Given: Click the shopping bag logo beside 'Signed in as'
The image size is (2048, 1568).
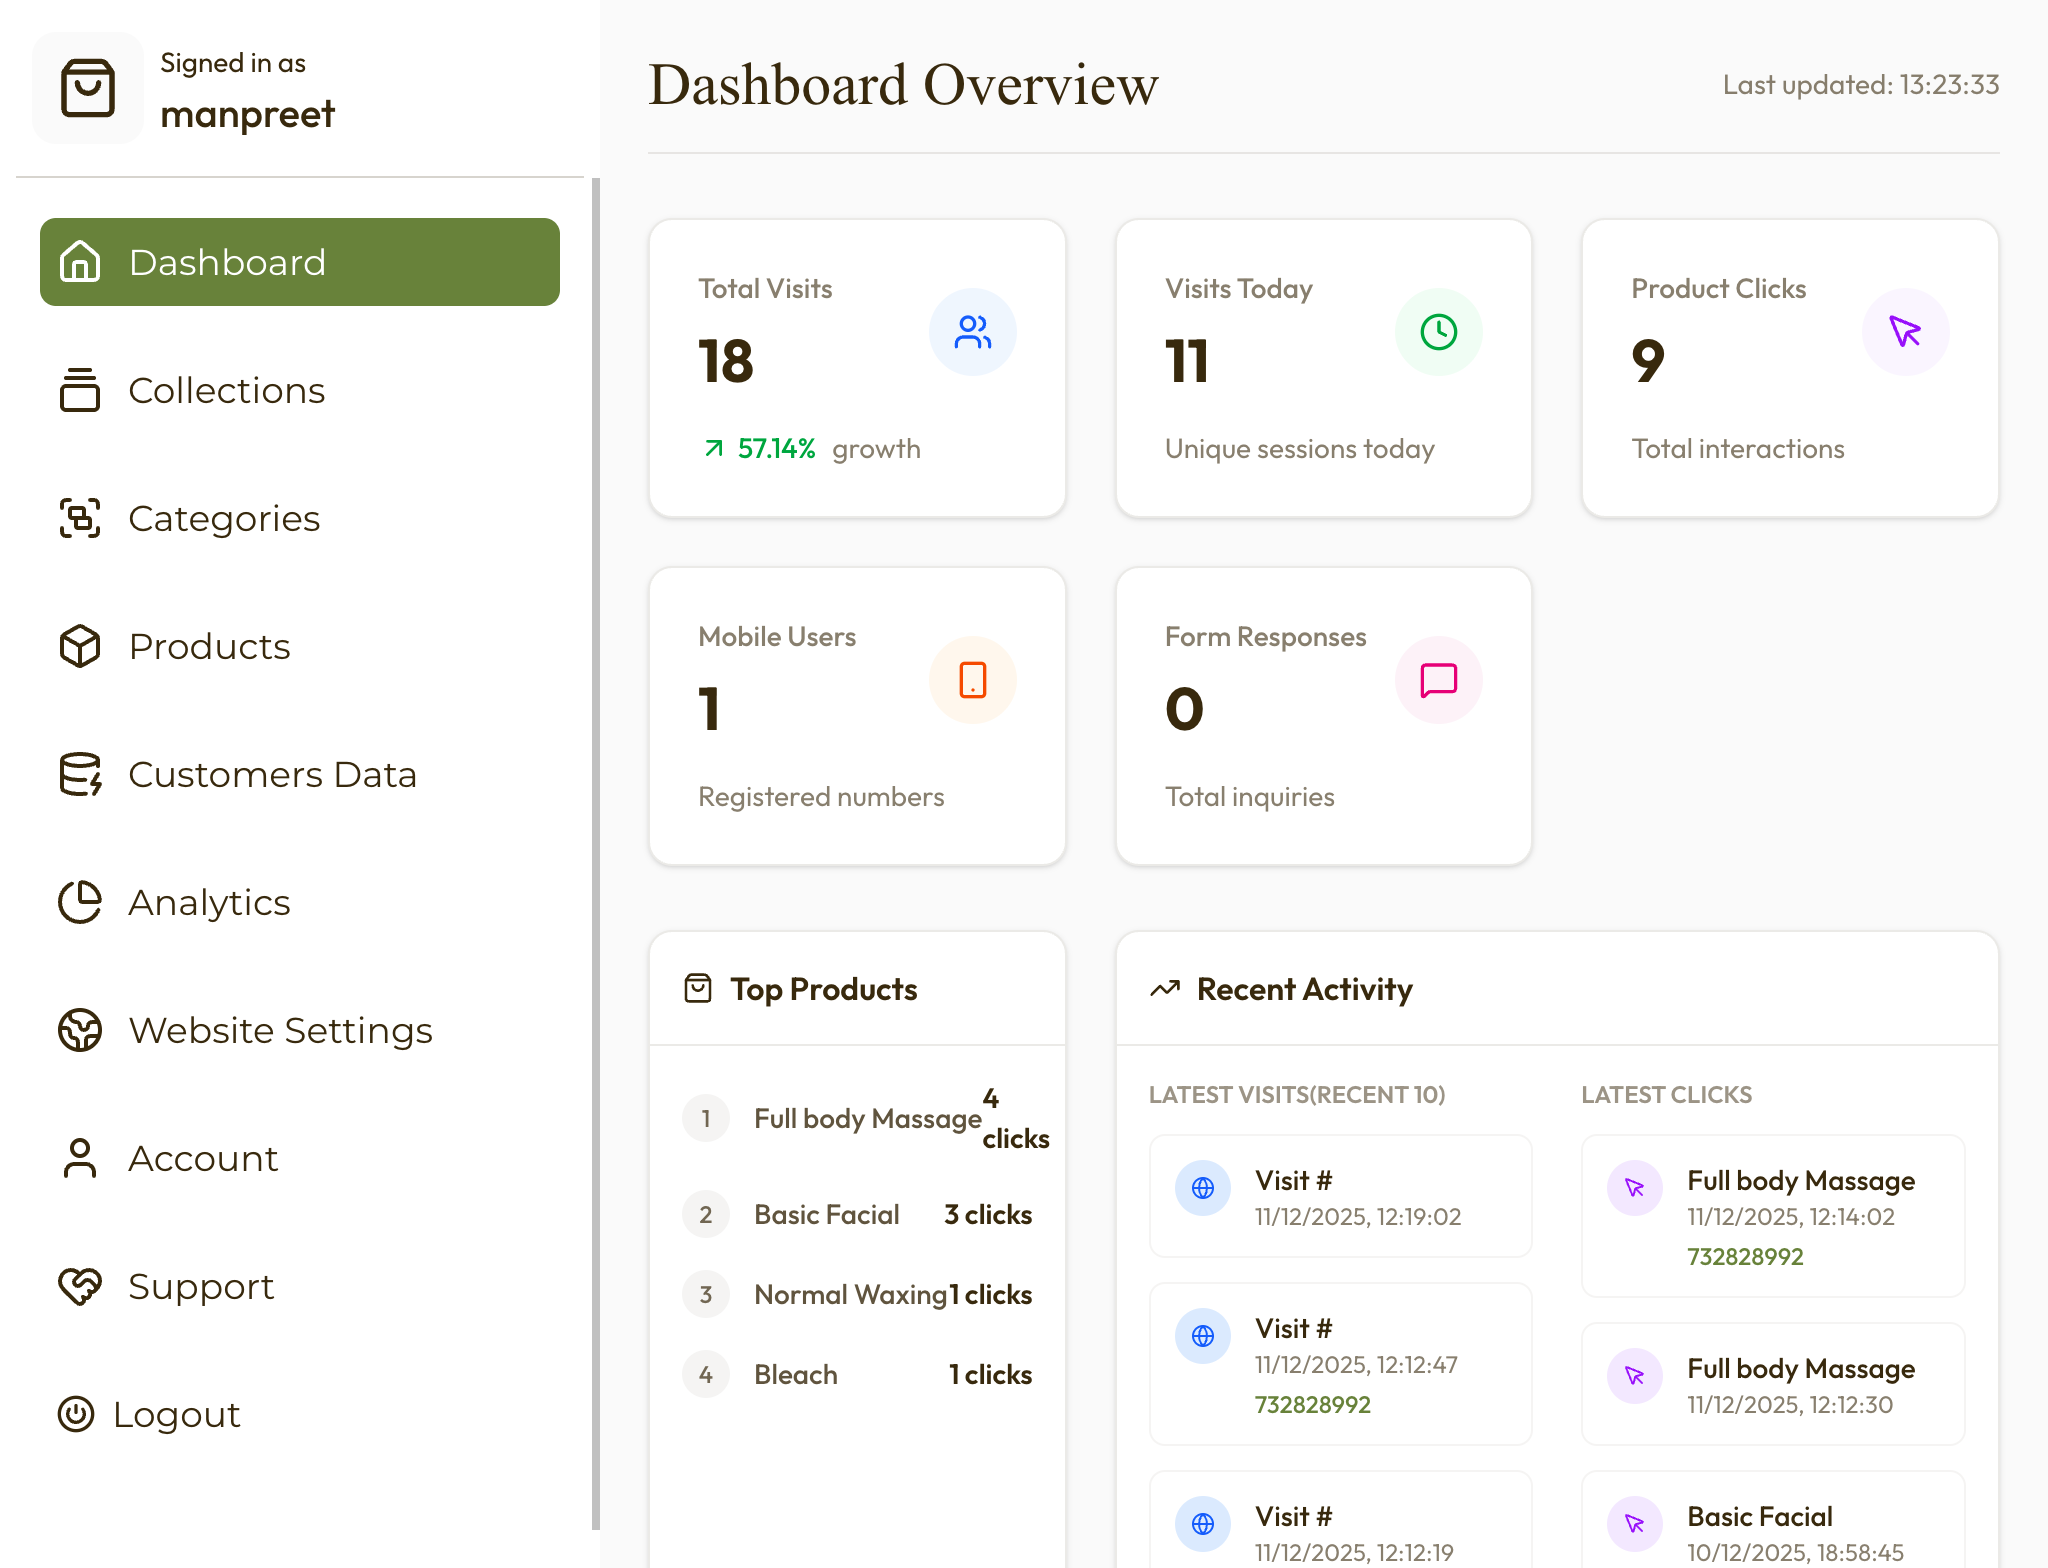Looking at the screenshot, I should 88,88.
